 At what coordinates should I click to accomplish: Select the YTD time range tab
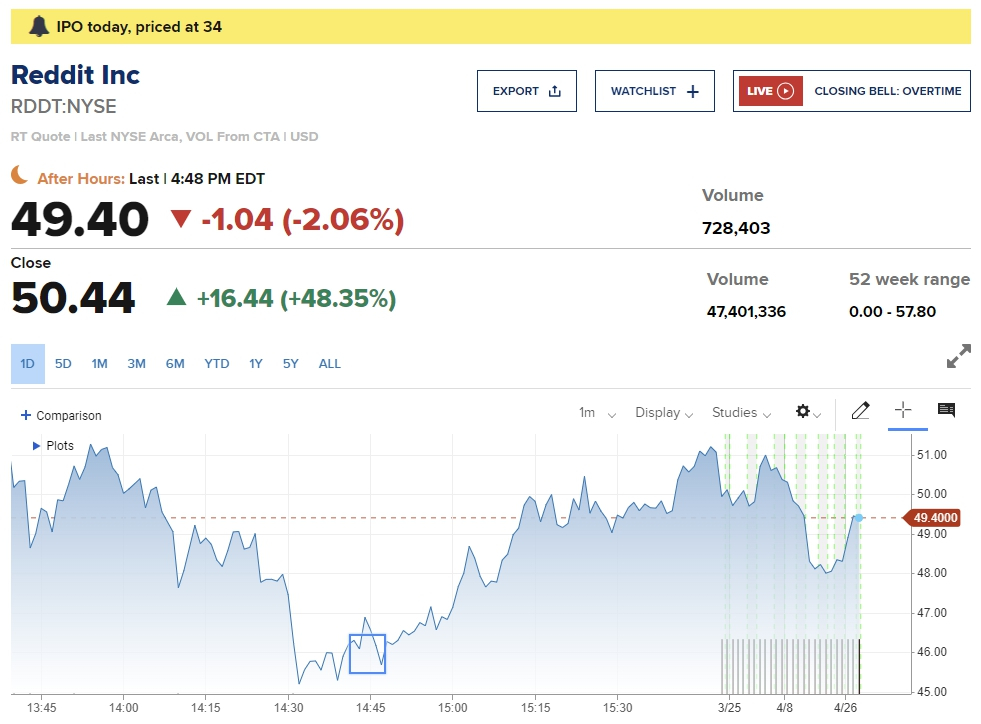click(x=217, y=364)
